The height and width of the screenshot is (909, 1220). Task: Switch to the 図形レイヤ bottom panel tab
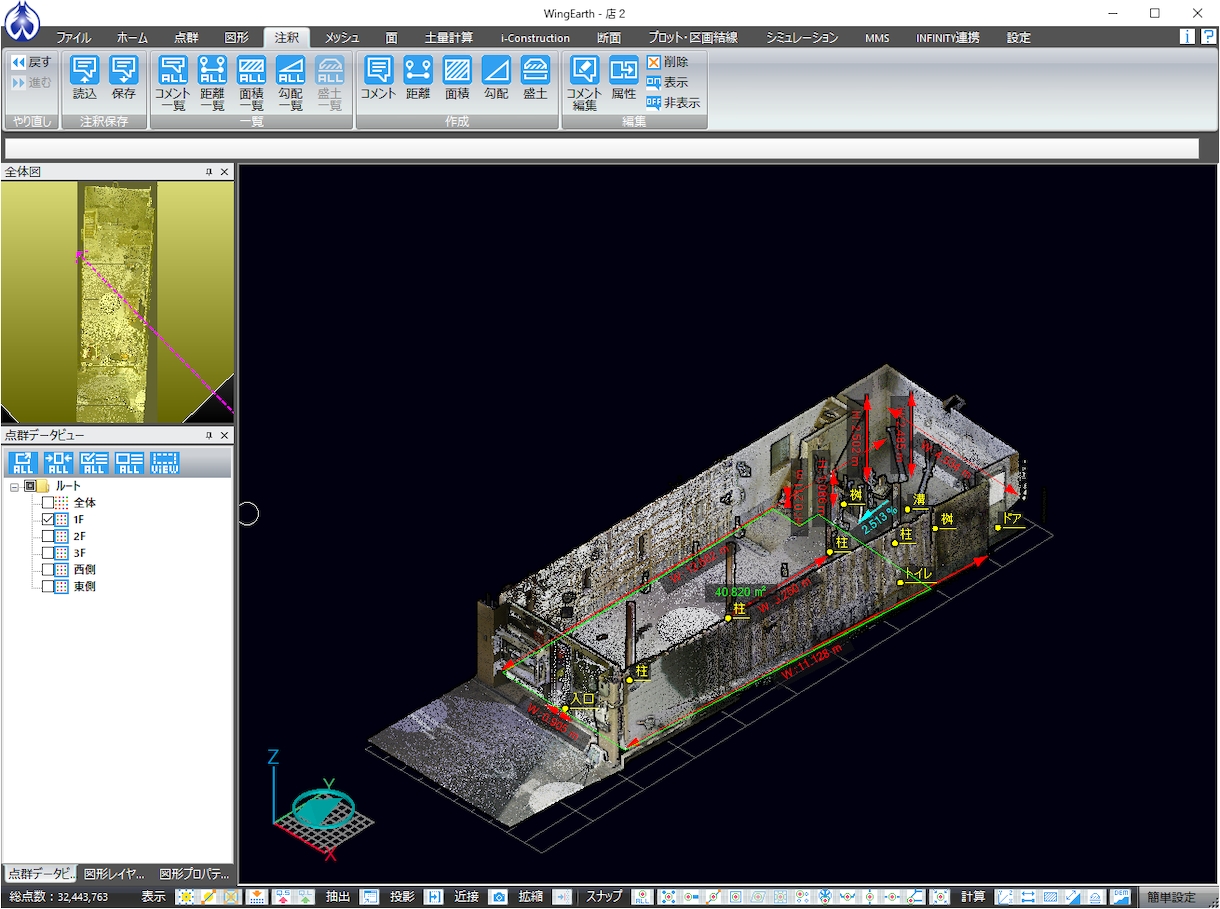click(x=114, y=873)
